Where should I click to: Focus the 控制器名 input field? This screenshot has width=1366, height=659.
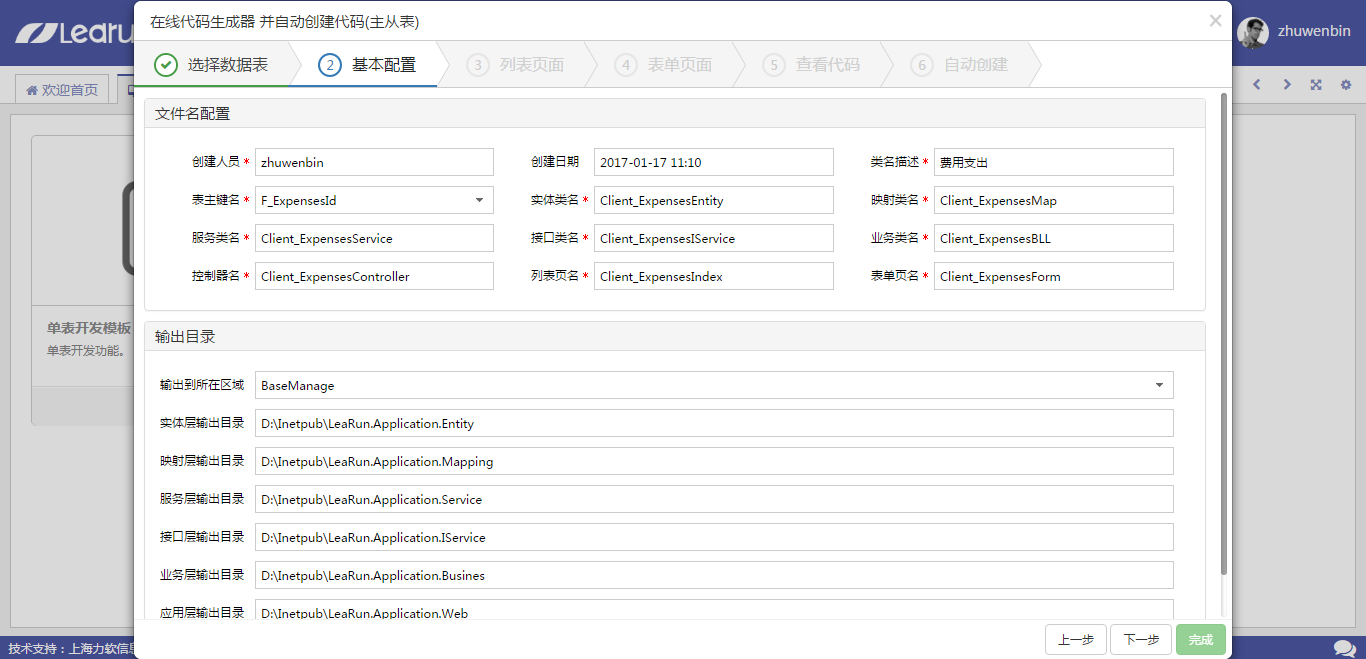374,276
